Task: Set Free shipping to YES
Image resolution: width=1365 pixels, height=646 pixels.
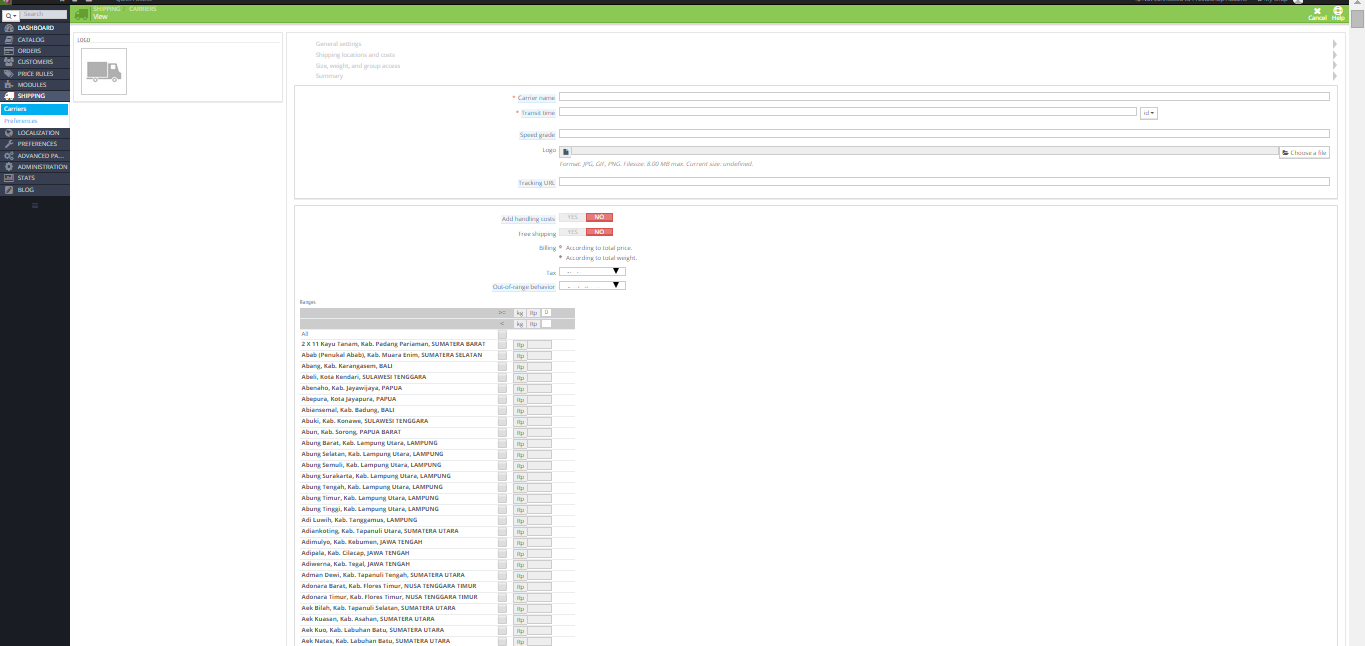Action: point(572,232)
